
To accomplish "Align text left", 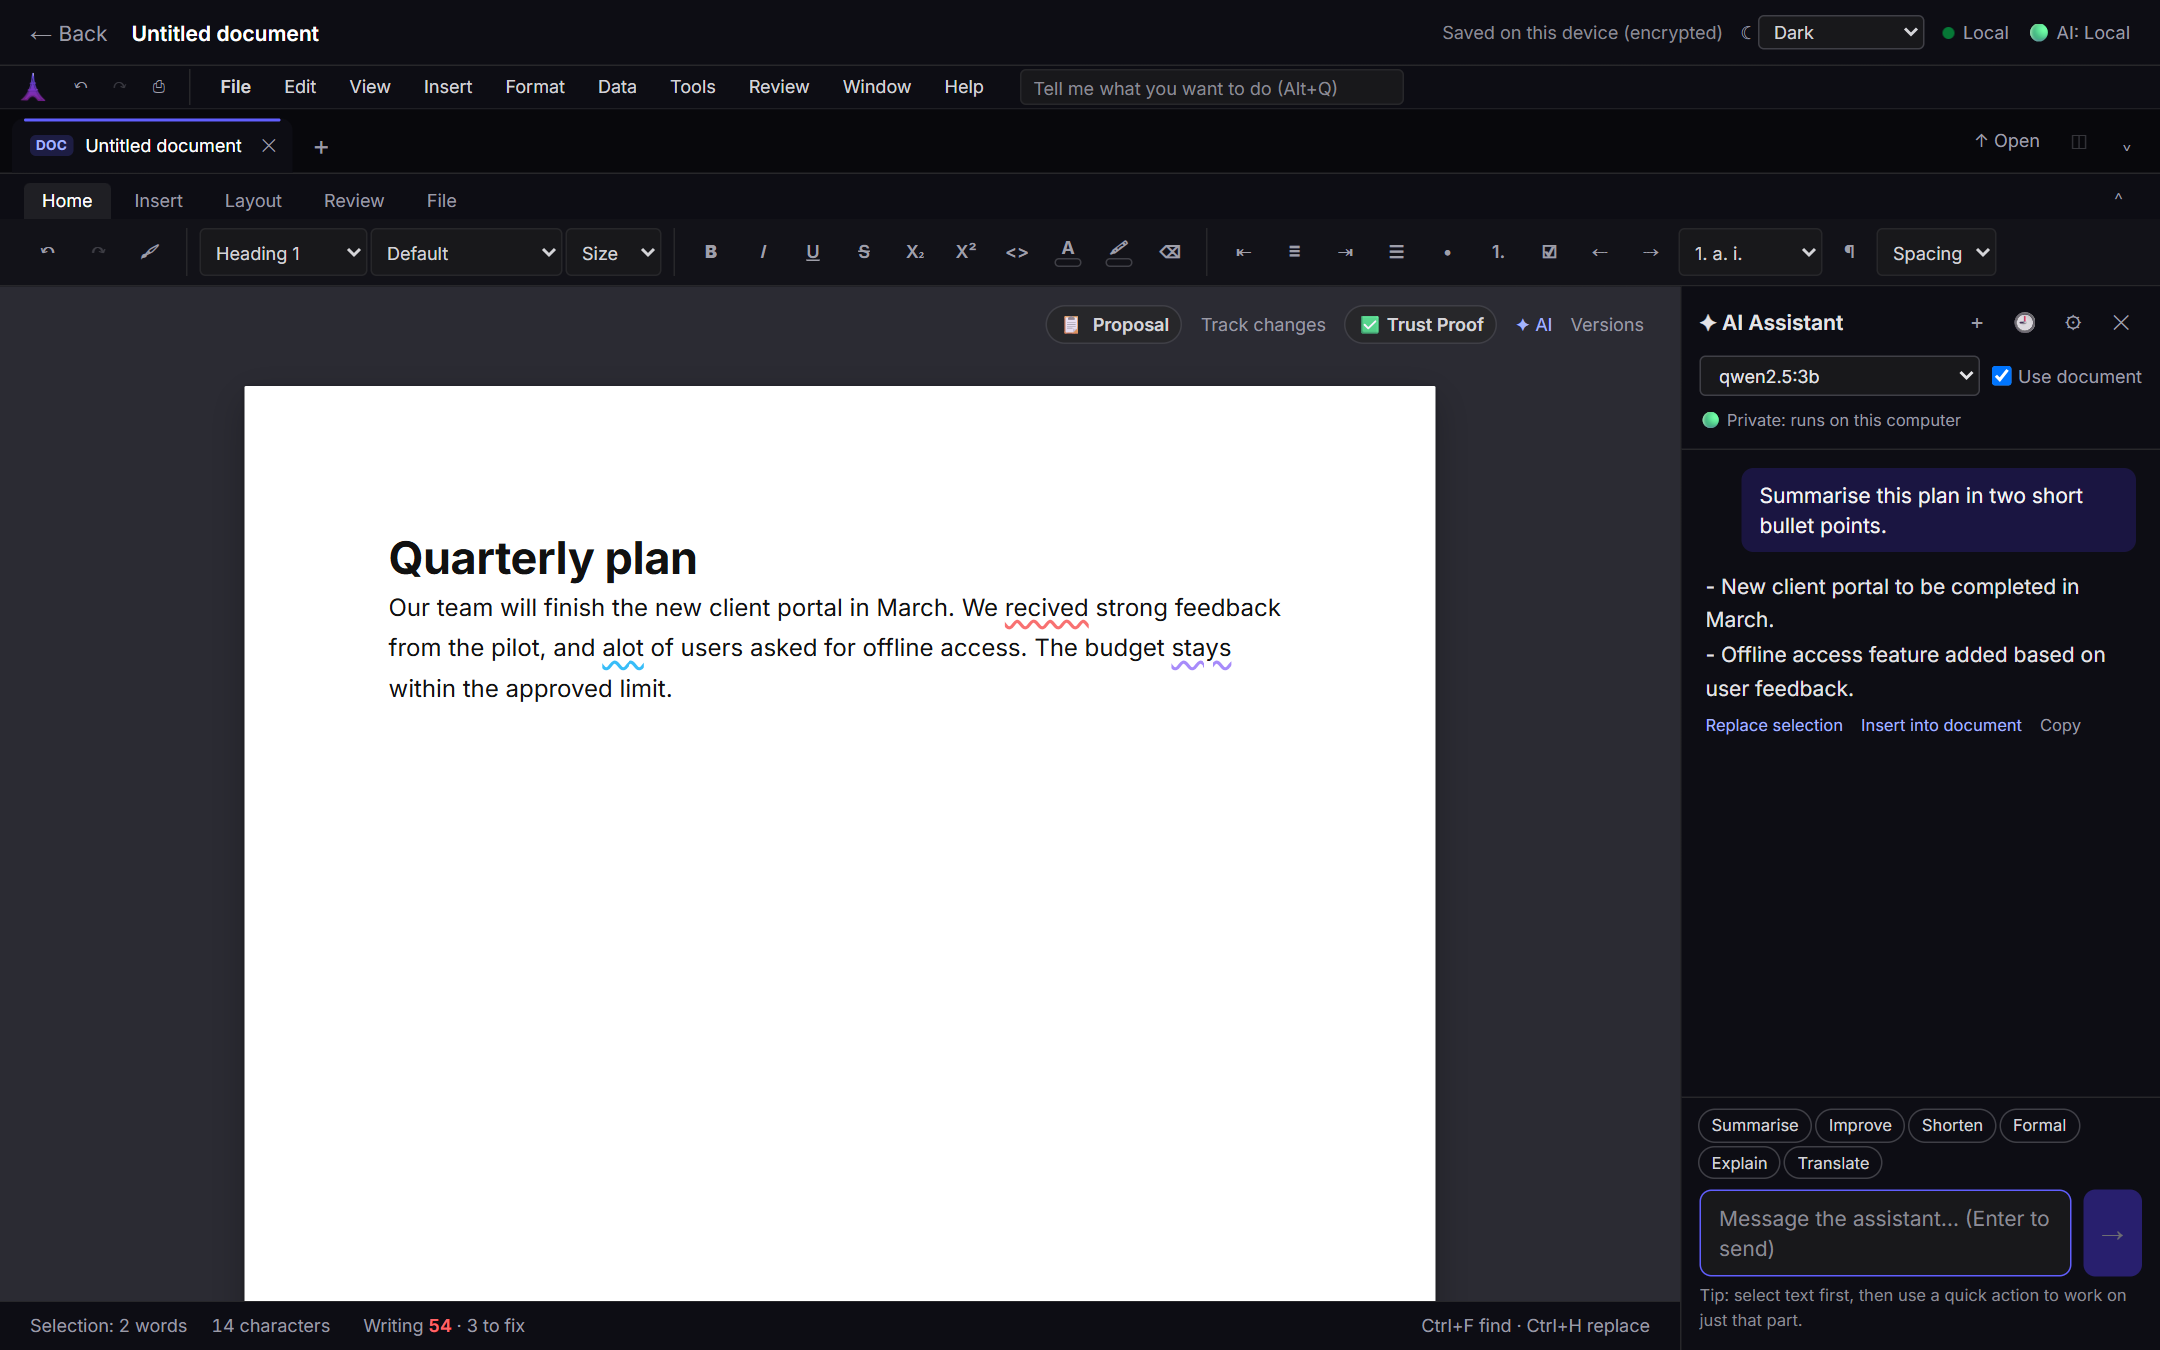I will [x=1243, y=252].
